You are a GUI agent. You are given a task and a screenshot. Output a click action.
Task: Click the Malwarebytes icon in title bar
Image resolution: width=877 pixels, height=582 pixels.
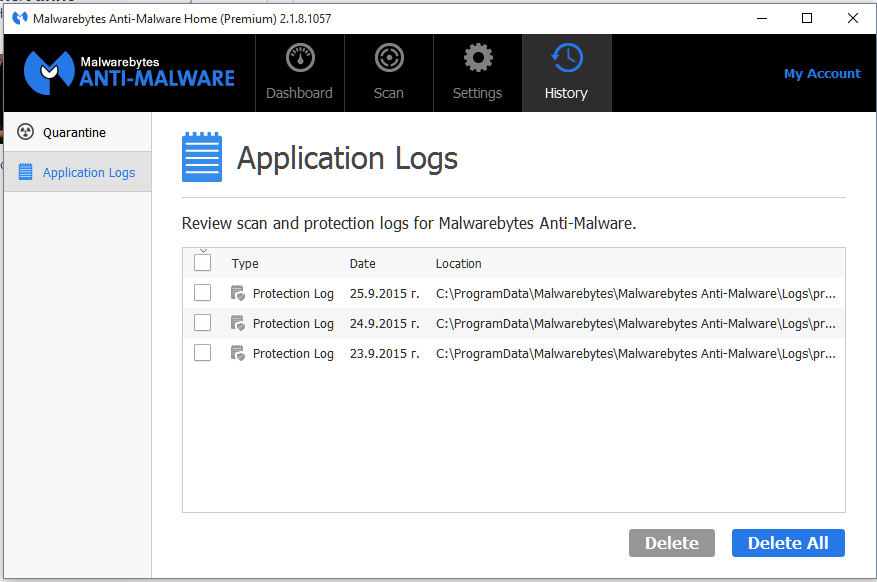20,18
